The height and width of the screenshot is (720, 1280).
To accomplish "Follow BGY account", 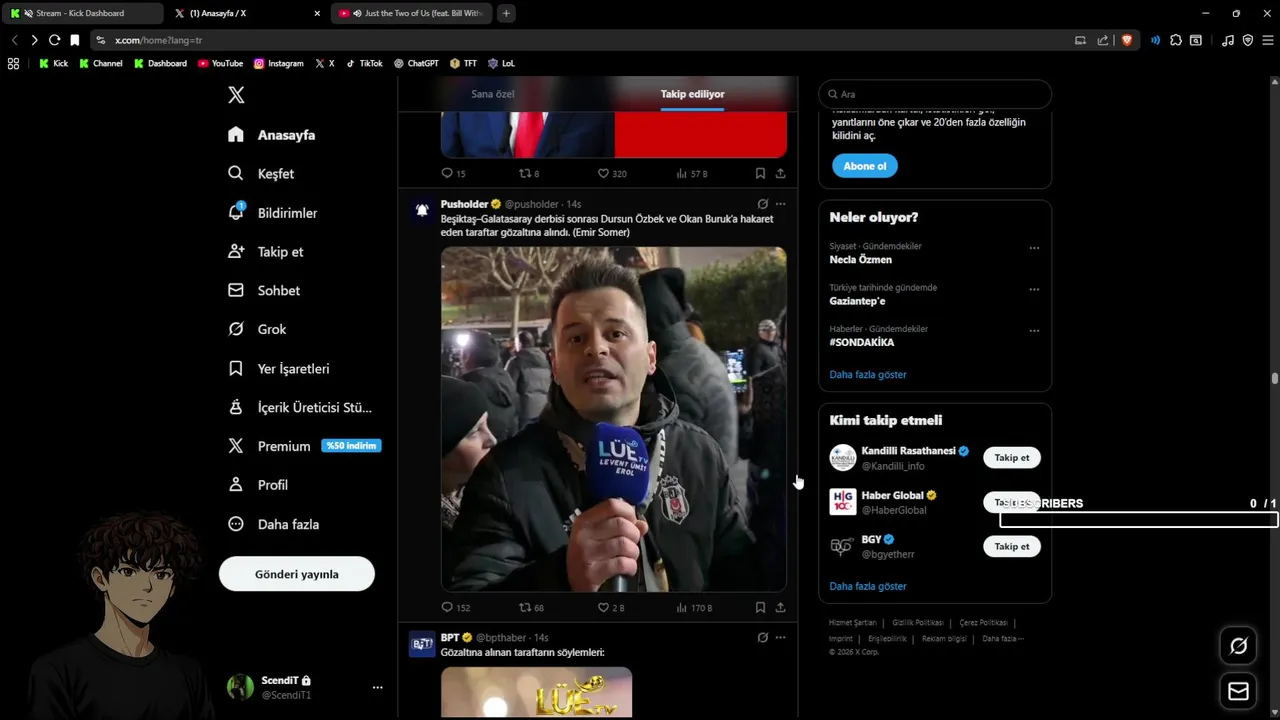I will coord(1011,547).
